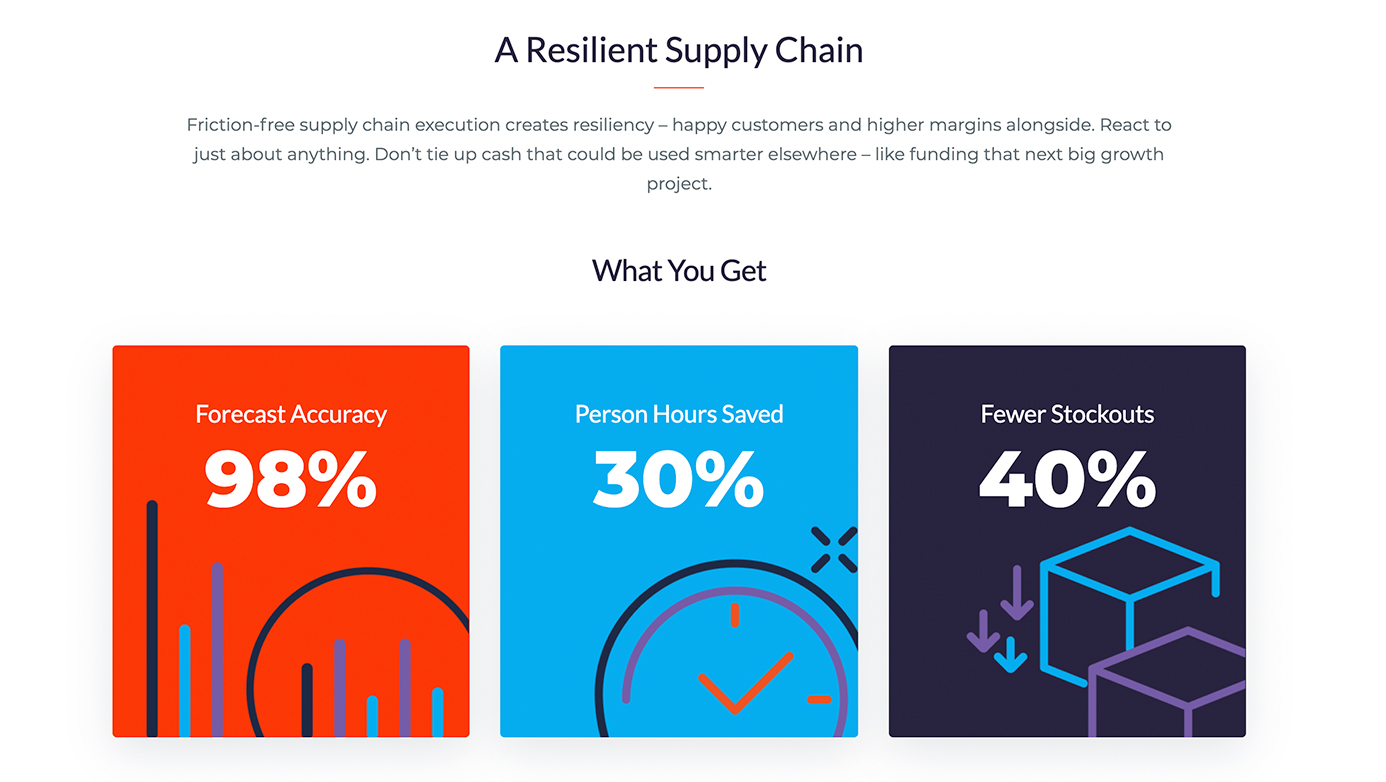1386x782 pixels.
Task: Click the dark sparkle marks above the clock
Action: [834, 549]
